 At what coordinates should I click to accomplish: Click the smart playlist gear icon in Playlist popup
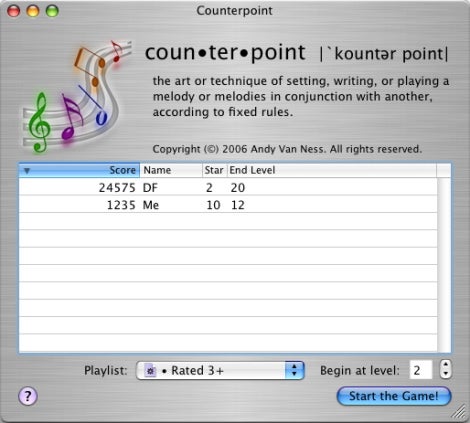coord(150,371)
